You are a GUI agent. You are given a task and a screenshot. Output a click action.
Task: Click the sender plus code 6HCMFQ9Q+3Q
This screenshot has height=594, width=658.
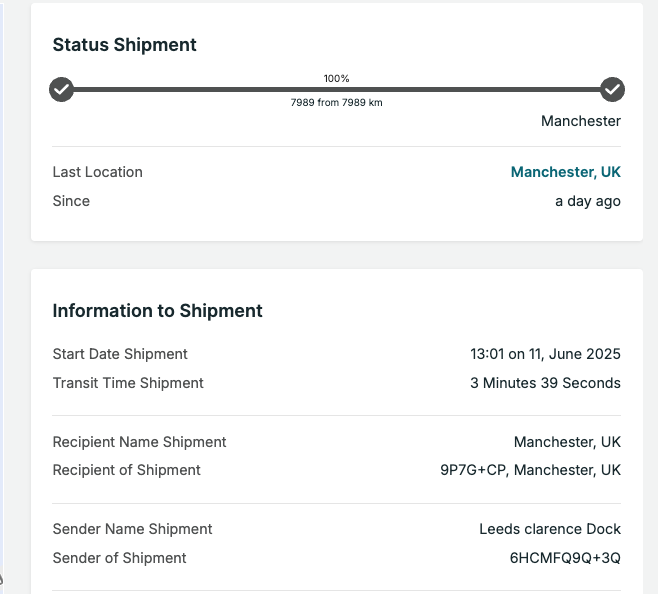click(565, 558)
